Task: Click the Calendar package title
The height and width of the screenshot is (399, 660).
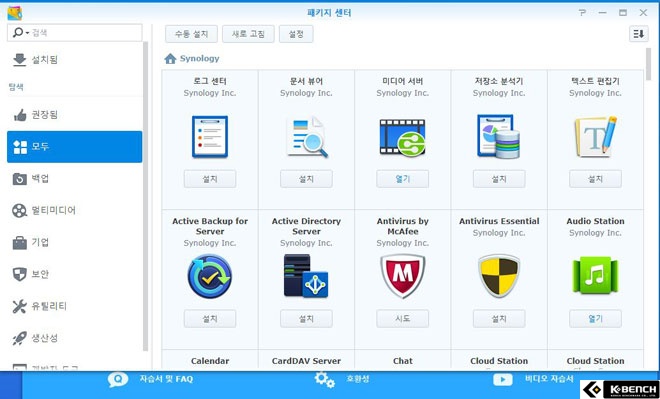Action: click(210, 361)
